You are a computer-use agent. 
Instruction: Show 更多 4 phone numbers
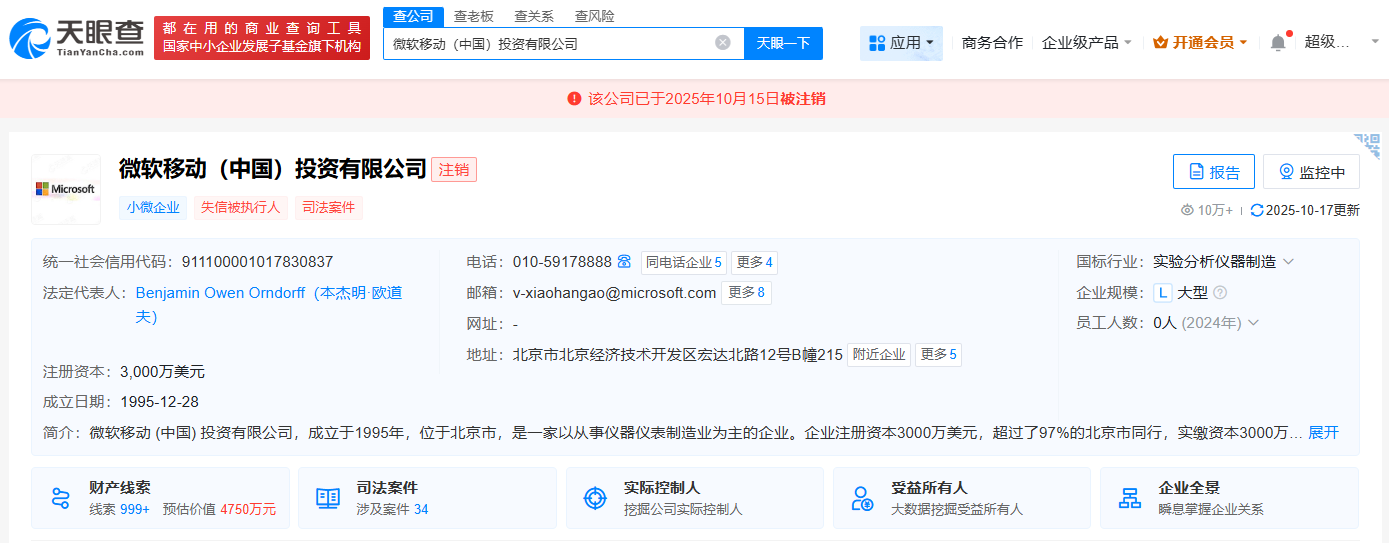[755, 263]
